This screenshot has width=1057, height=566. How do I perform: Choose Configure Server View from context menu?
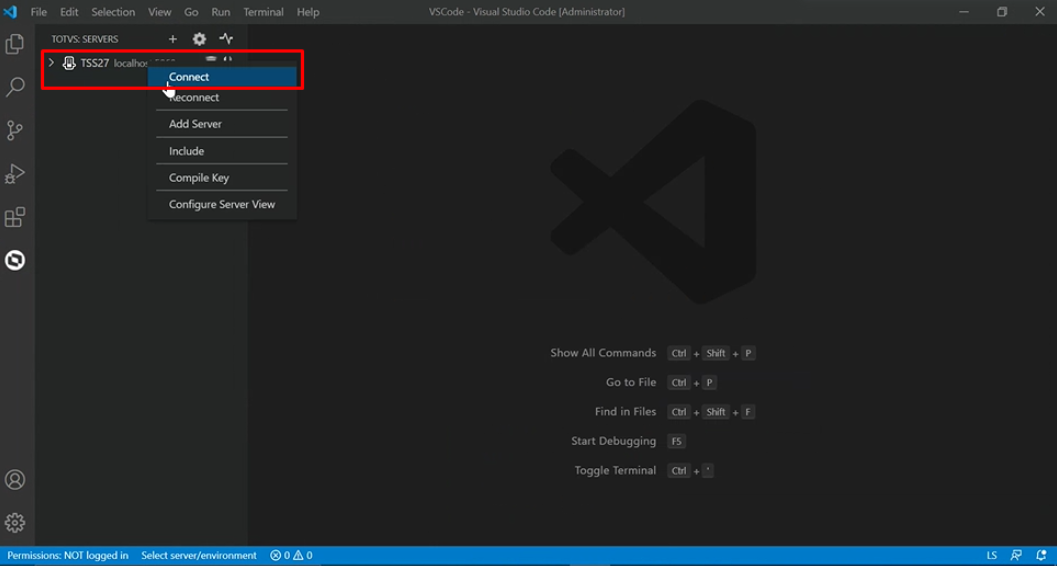point(222,204)
